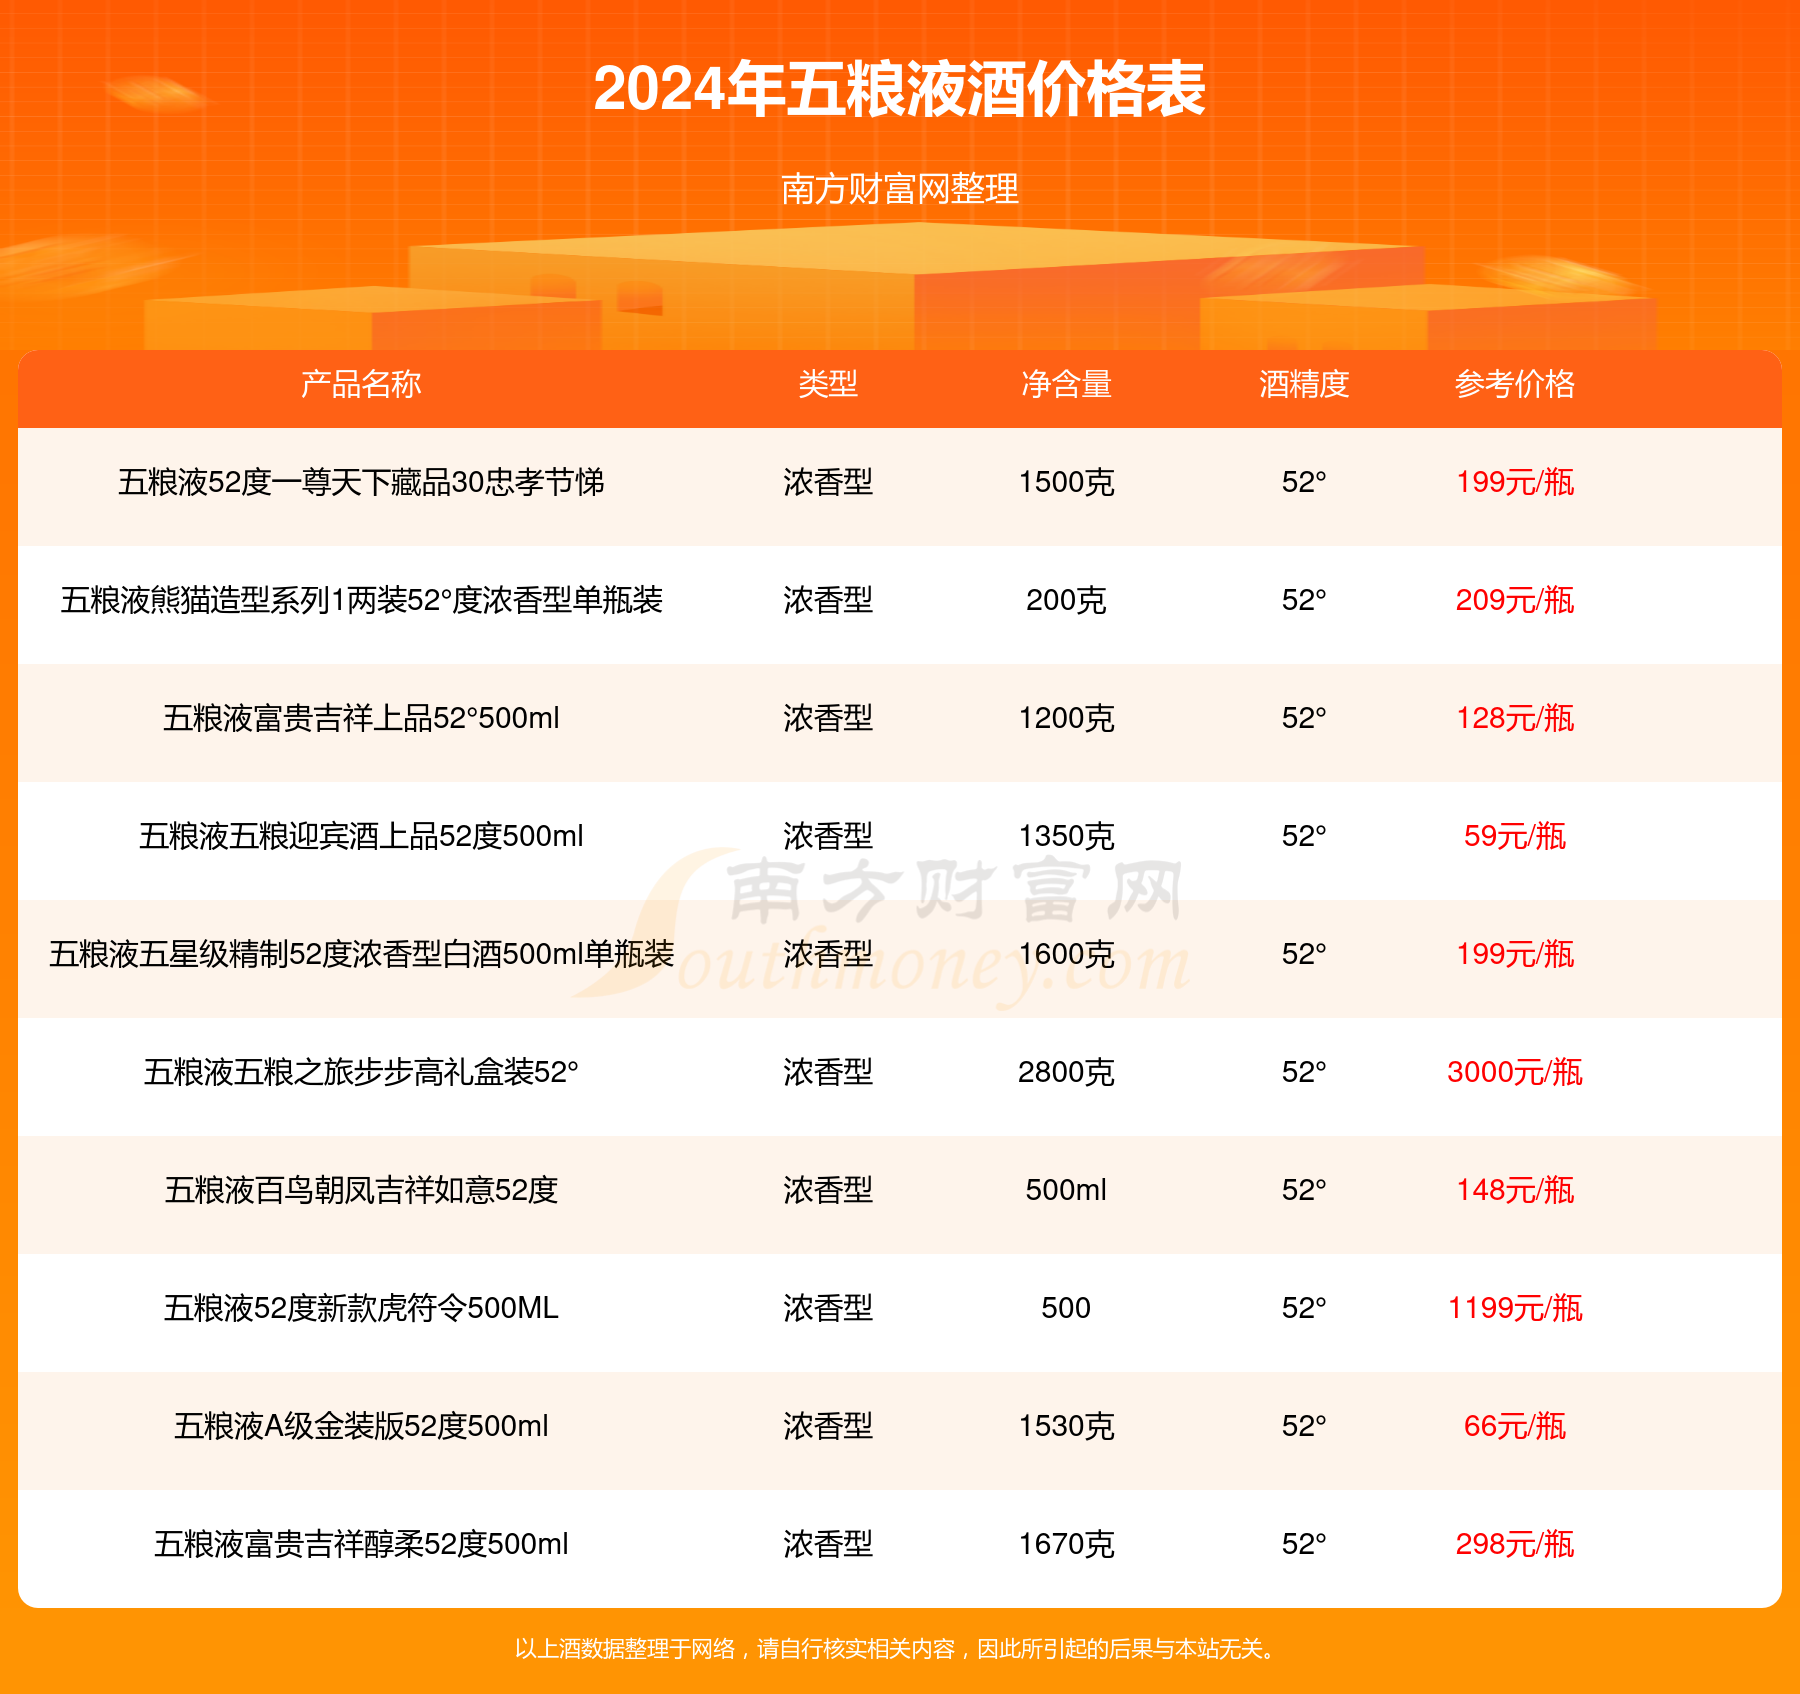
Task: Select product 五粮液熊猫造型系列1两装52°度浓香型单瓶装
Action: (x=361, y=600)
